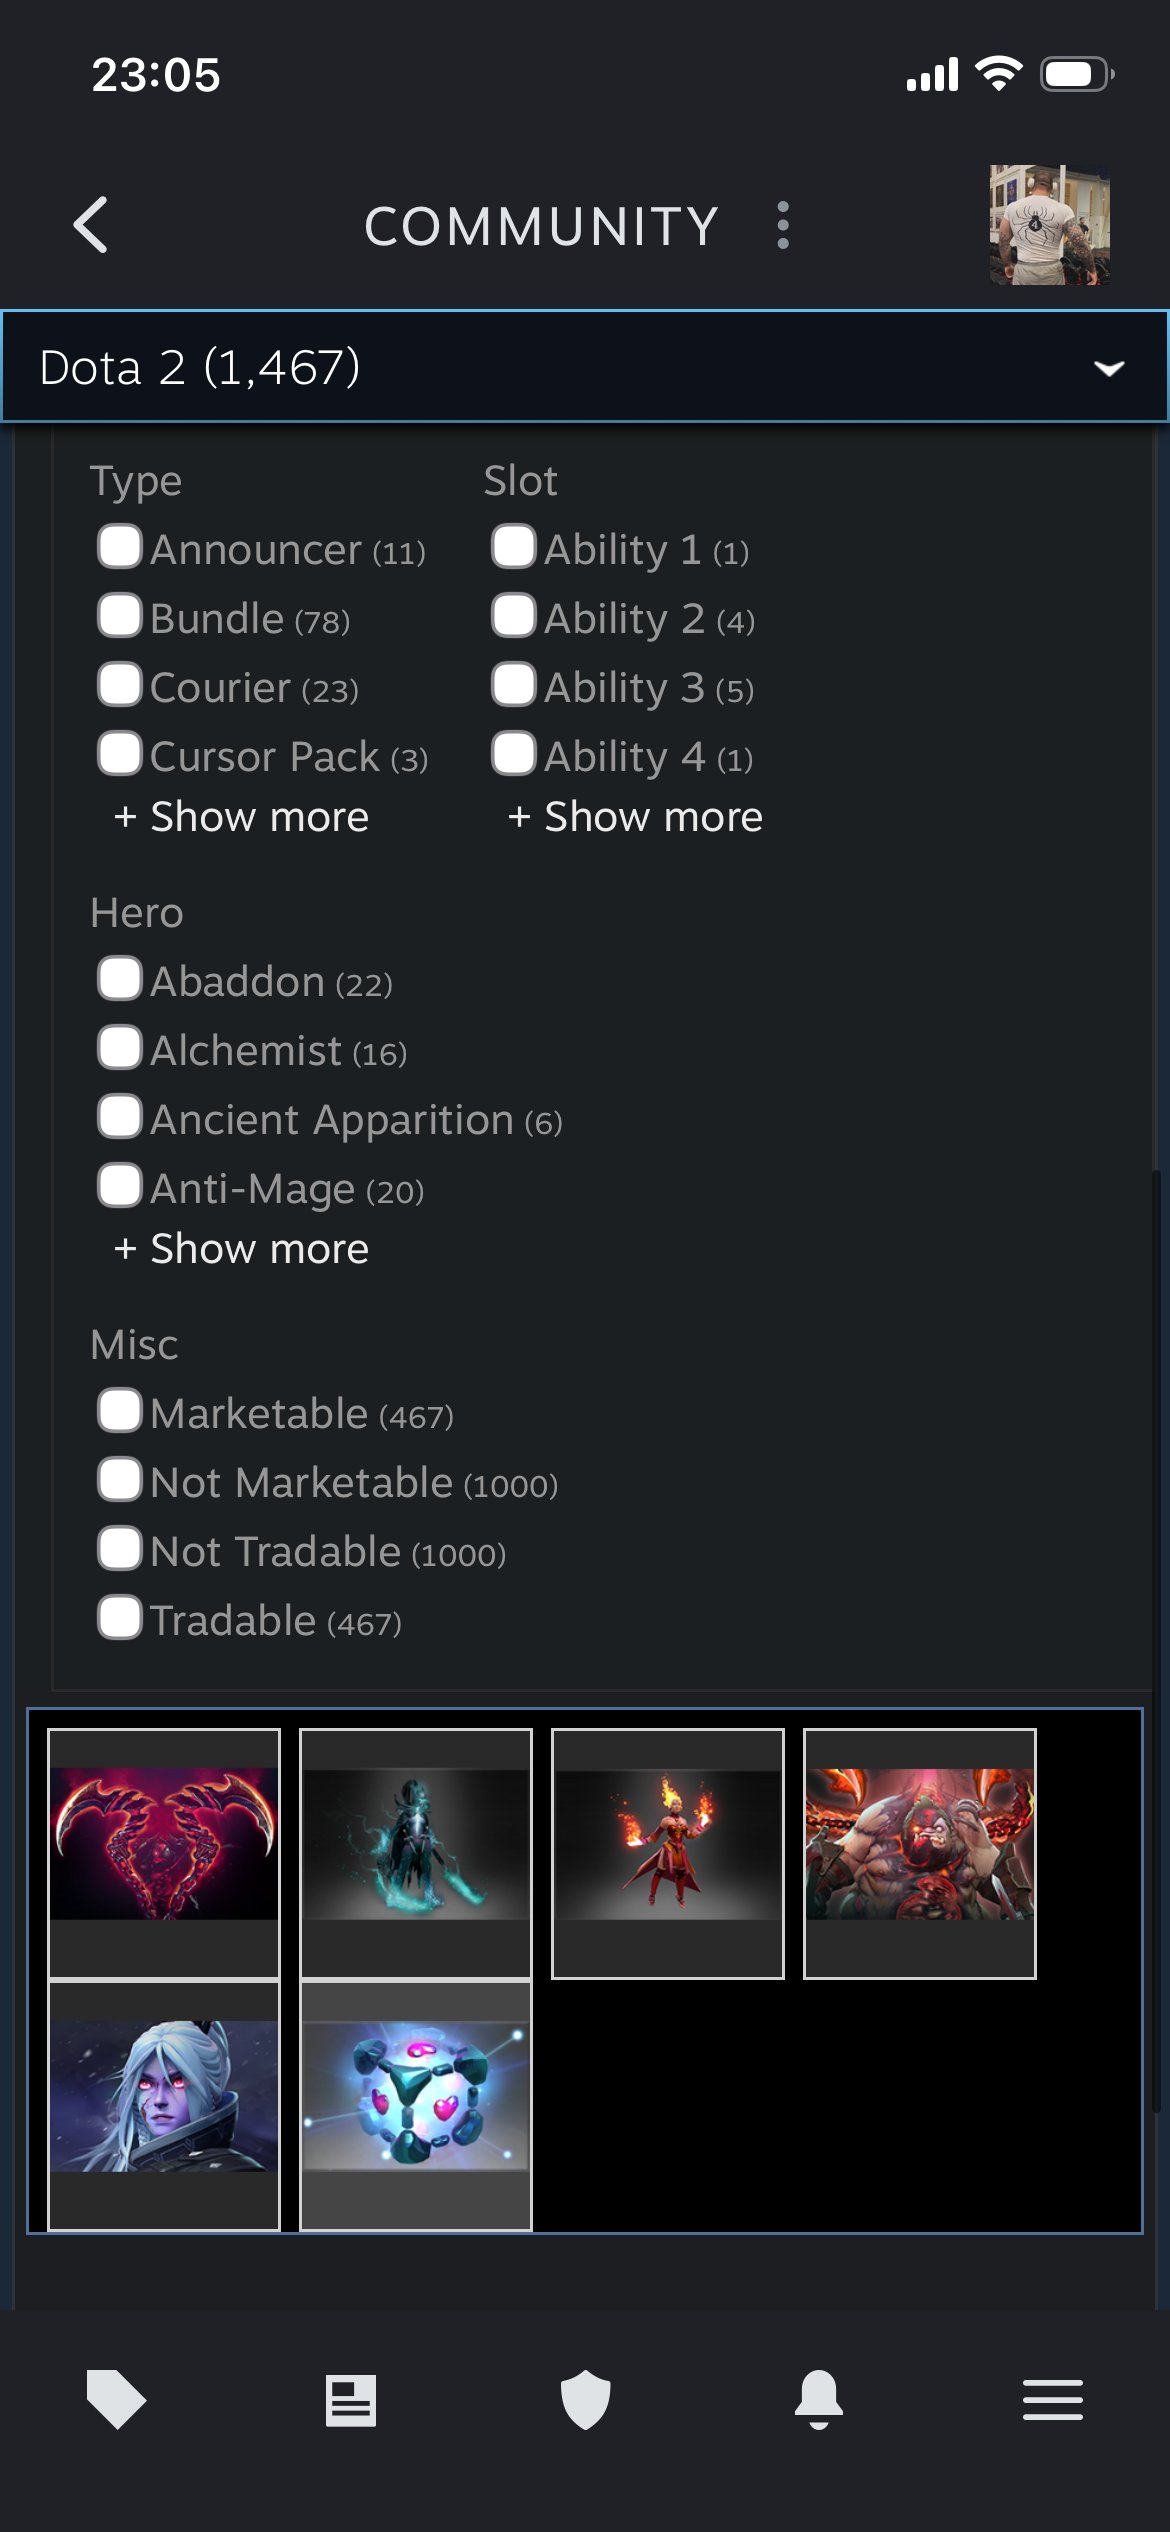Check the Courier filter checkbox

pos(120,685)
